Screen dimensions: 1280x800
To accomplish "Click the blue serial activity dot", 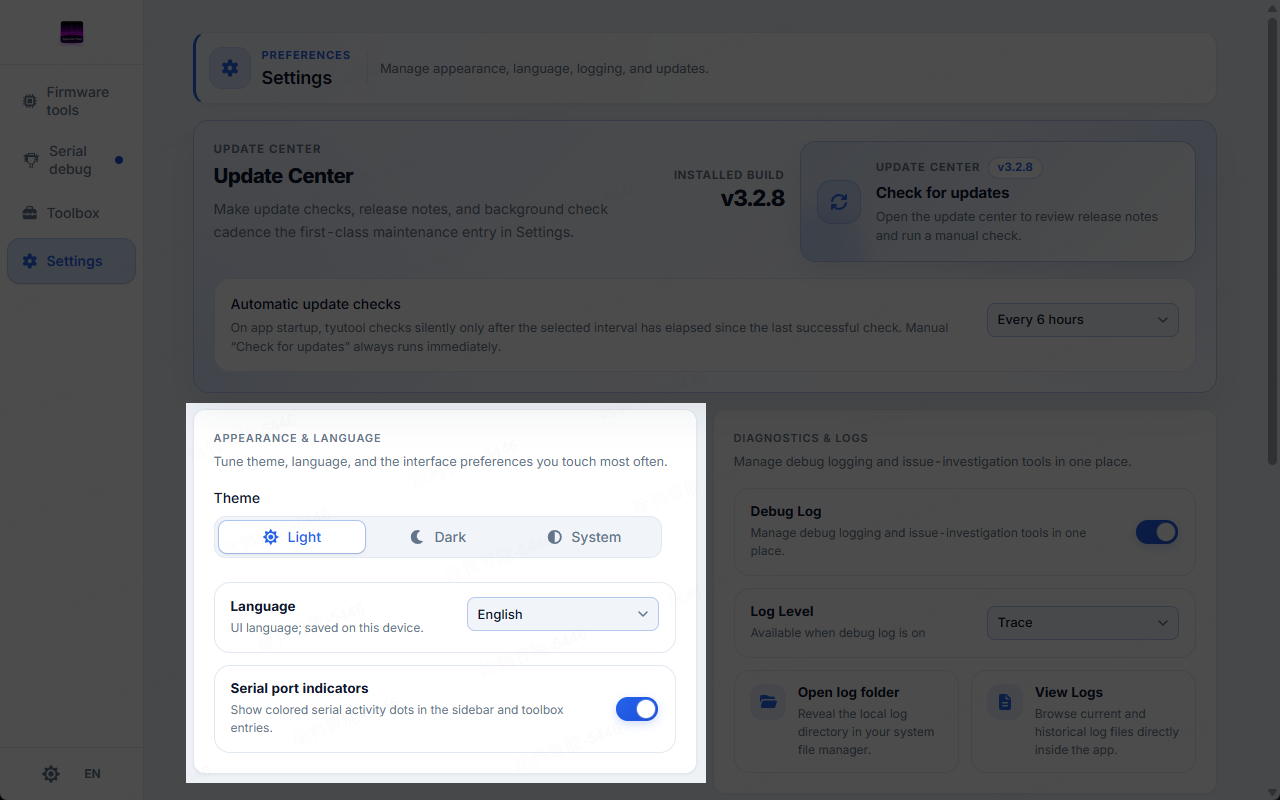I will point(119,160).
